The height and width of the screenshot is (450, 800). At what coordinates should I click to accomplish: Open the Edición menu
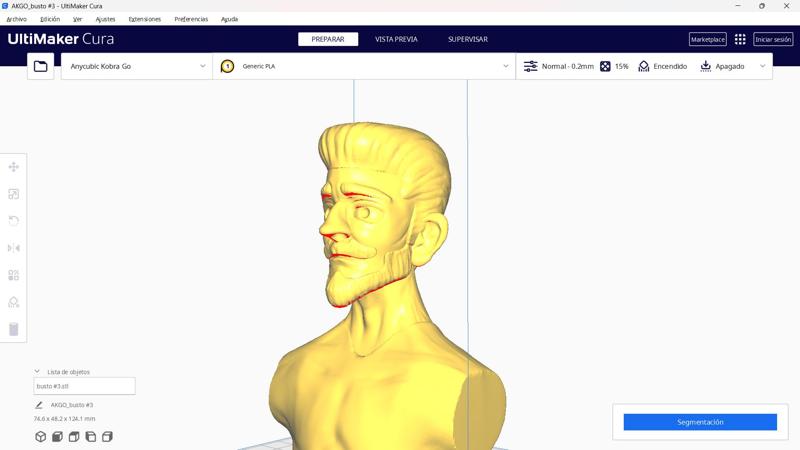(50, 19)
